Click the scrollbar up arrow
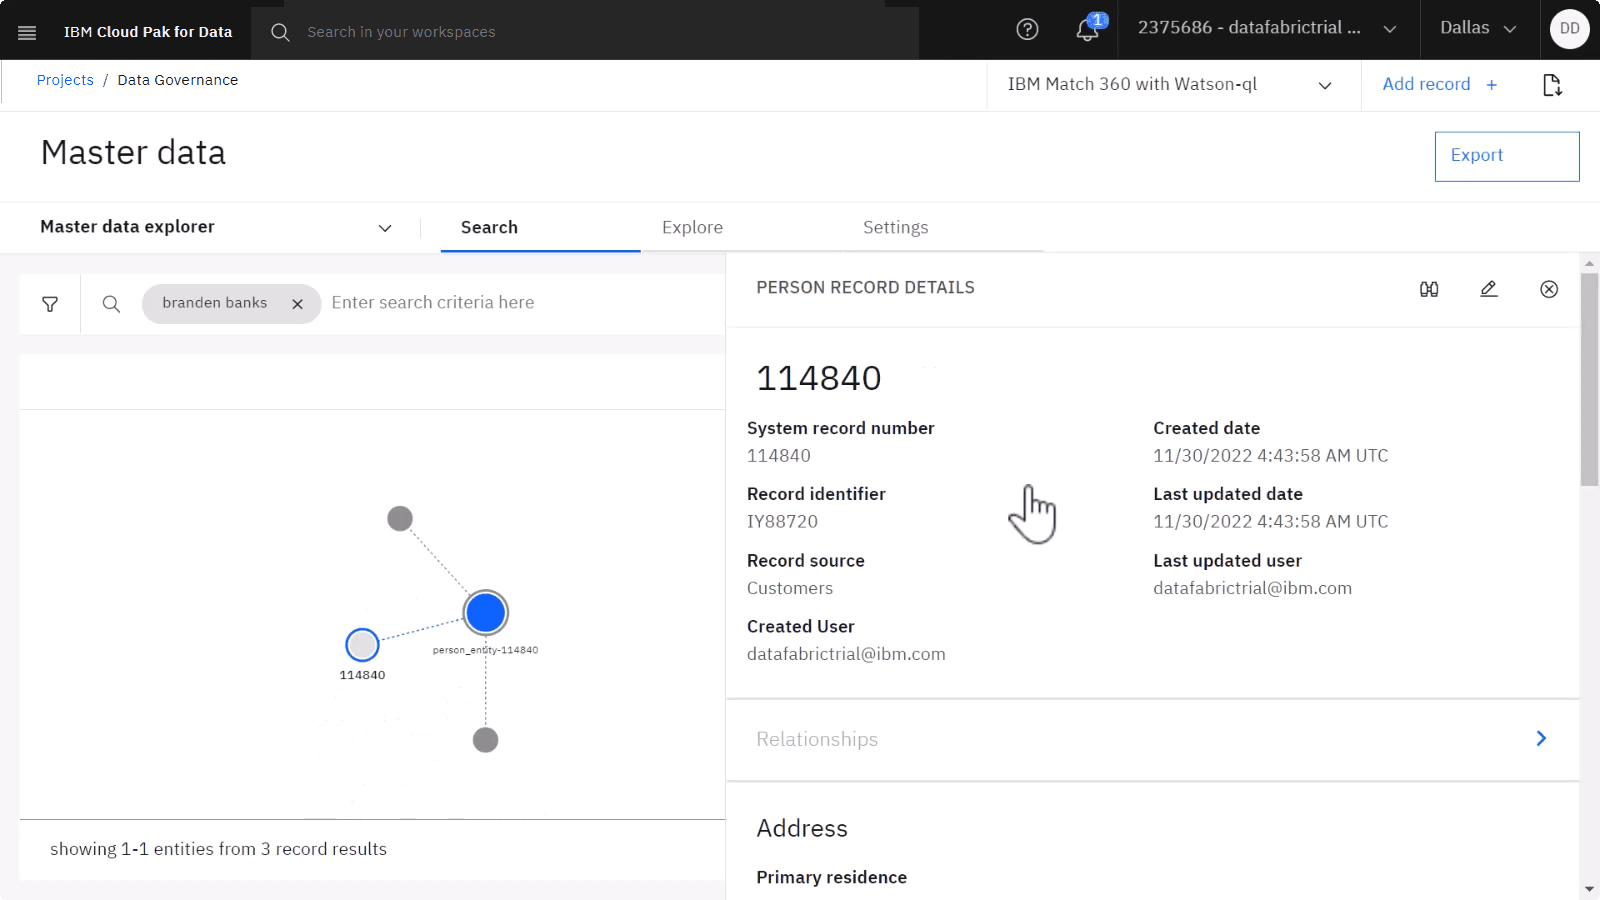1600x900 pixels. coord(1589,264)
